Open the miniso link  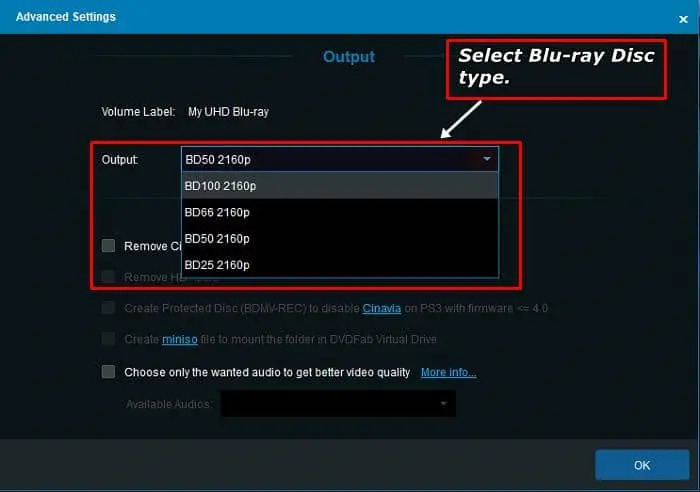tap(179, 339)
